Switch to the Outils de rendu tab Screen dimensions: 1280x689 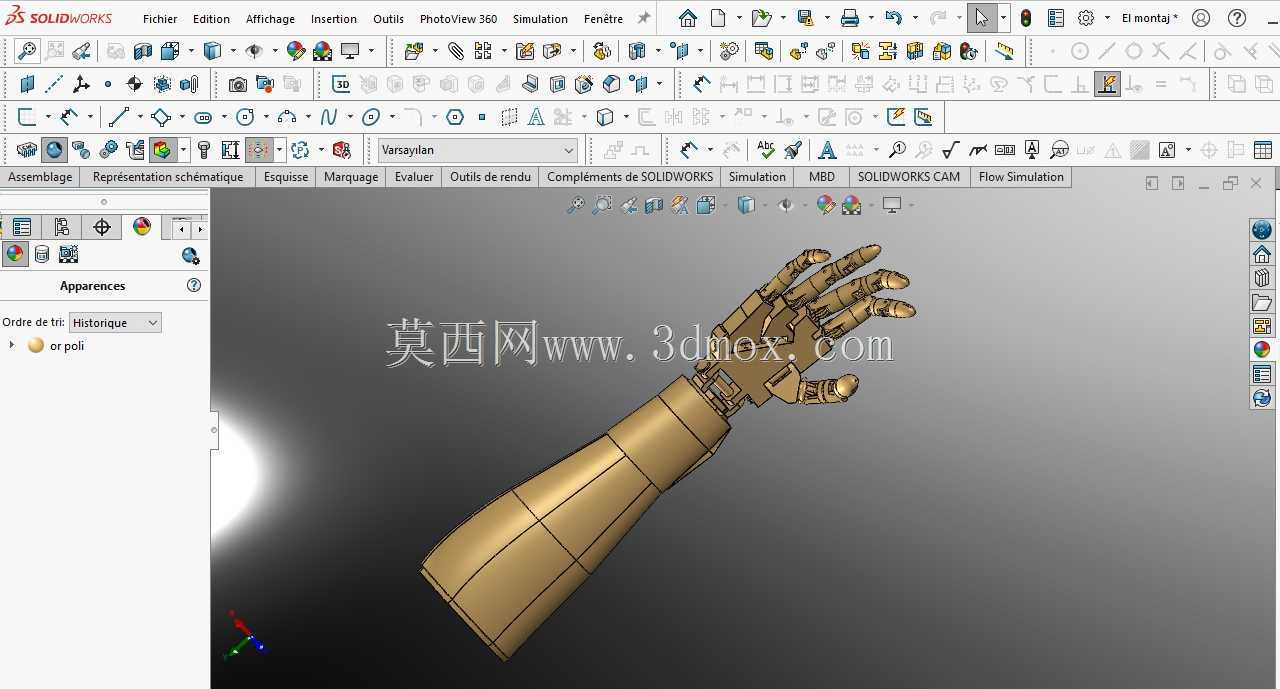click(x=490, y=177)
